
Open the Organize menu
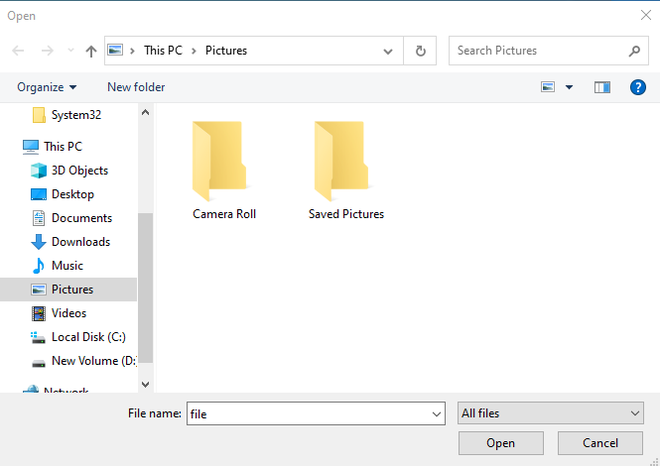(x=47, y=87)
